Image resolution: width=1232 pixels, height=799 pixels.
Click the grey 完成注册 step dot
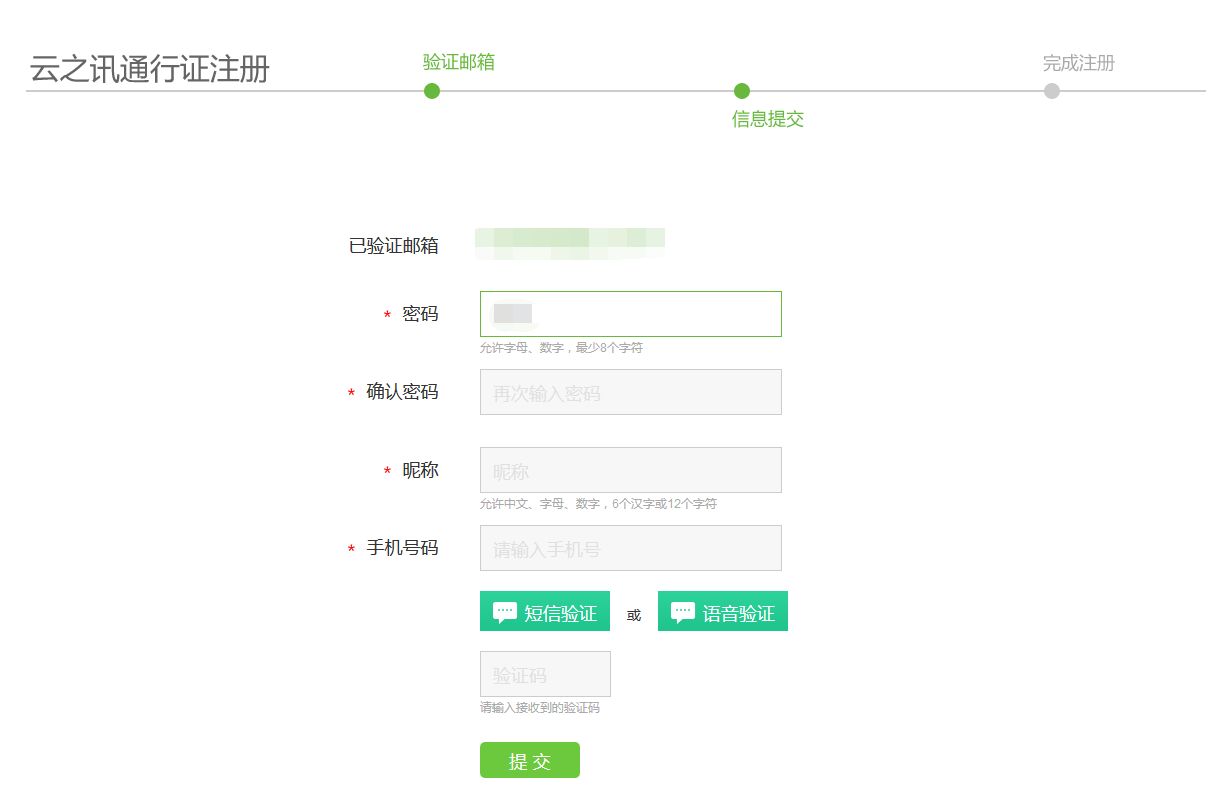1052,91
